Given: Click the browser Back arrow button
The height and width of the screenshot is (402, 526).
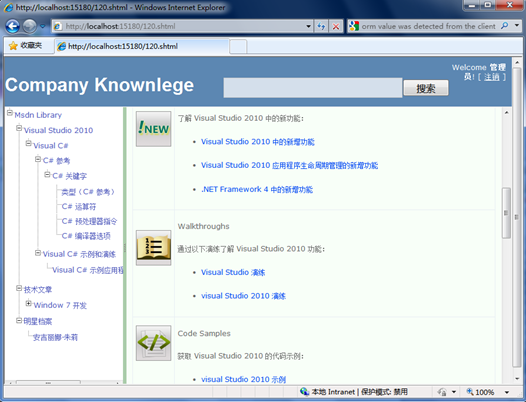Looking at the screenshot, I should [13, 26].
